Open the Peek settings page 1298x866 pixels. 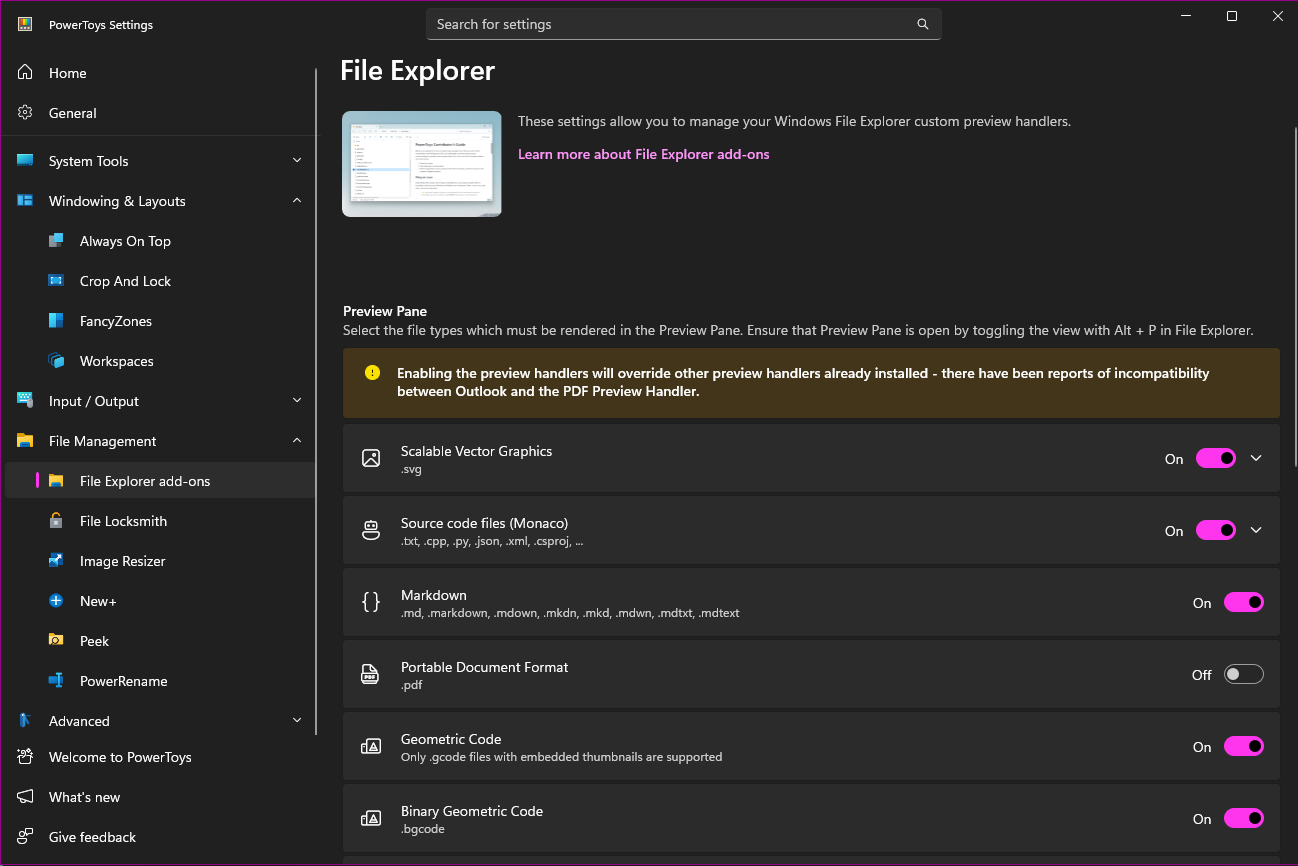(160, 641)
